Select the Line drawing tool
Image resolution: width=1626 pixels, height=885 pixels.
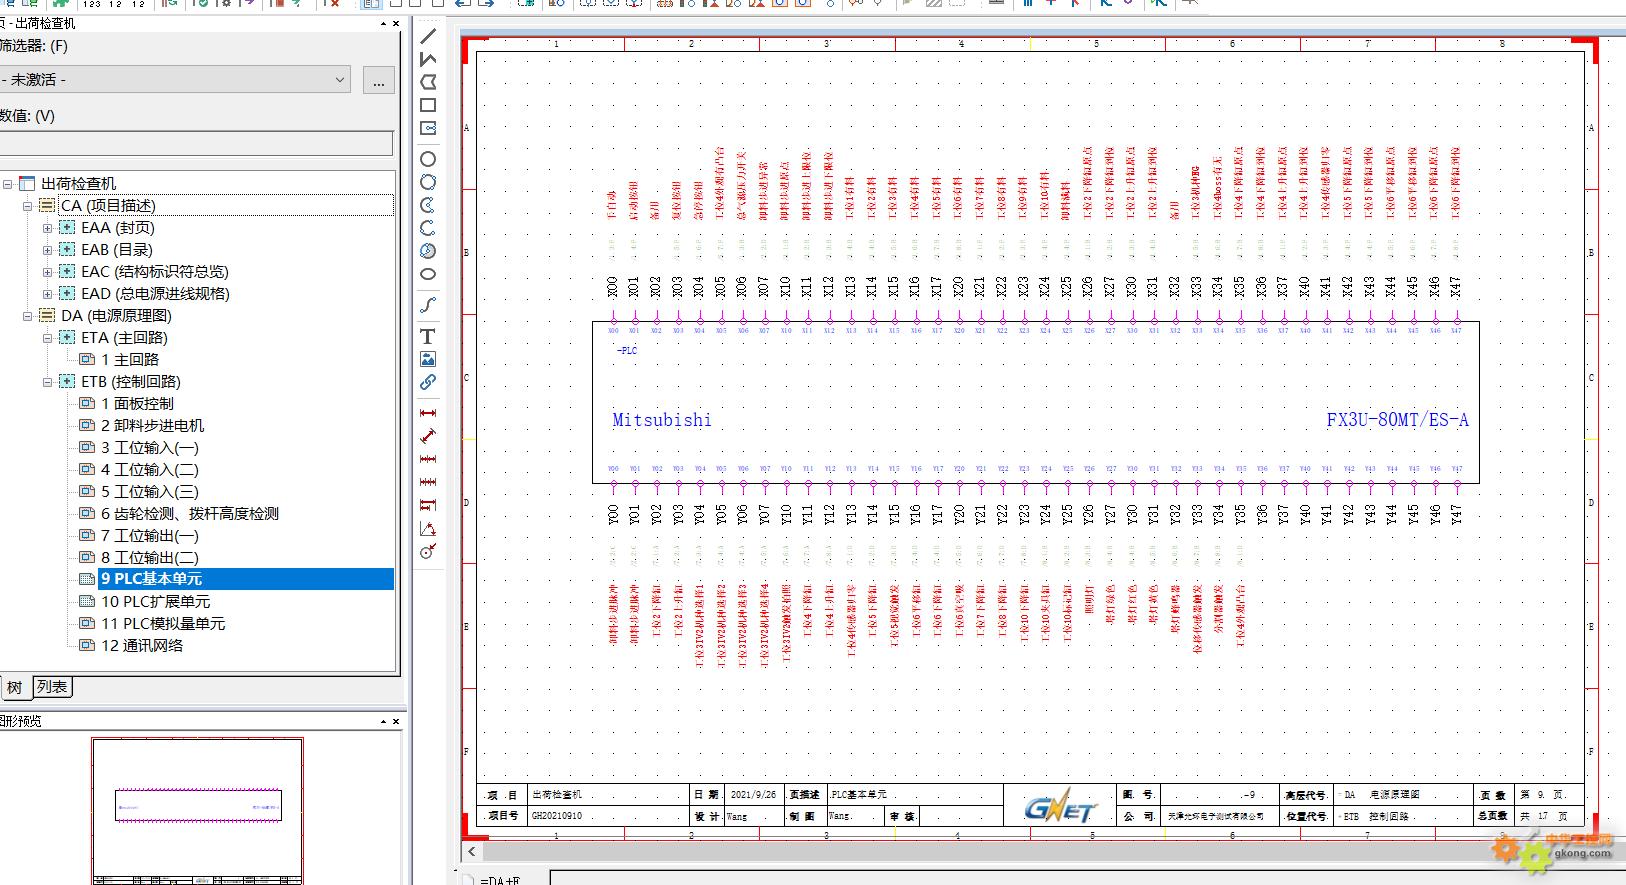click(x=428, y=36)
